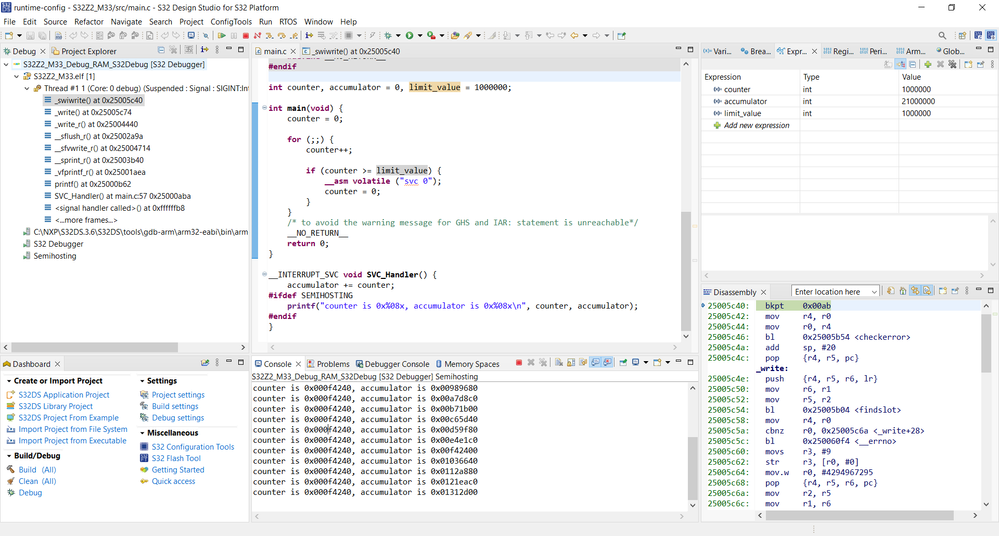Click the red Terminate toolbar icon
This screenshot has height=536, width=999.
pos(245,36)
